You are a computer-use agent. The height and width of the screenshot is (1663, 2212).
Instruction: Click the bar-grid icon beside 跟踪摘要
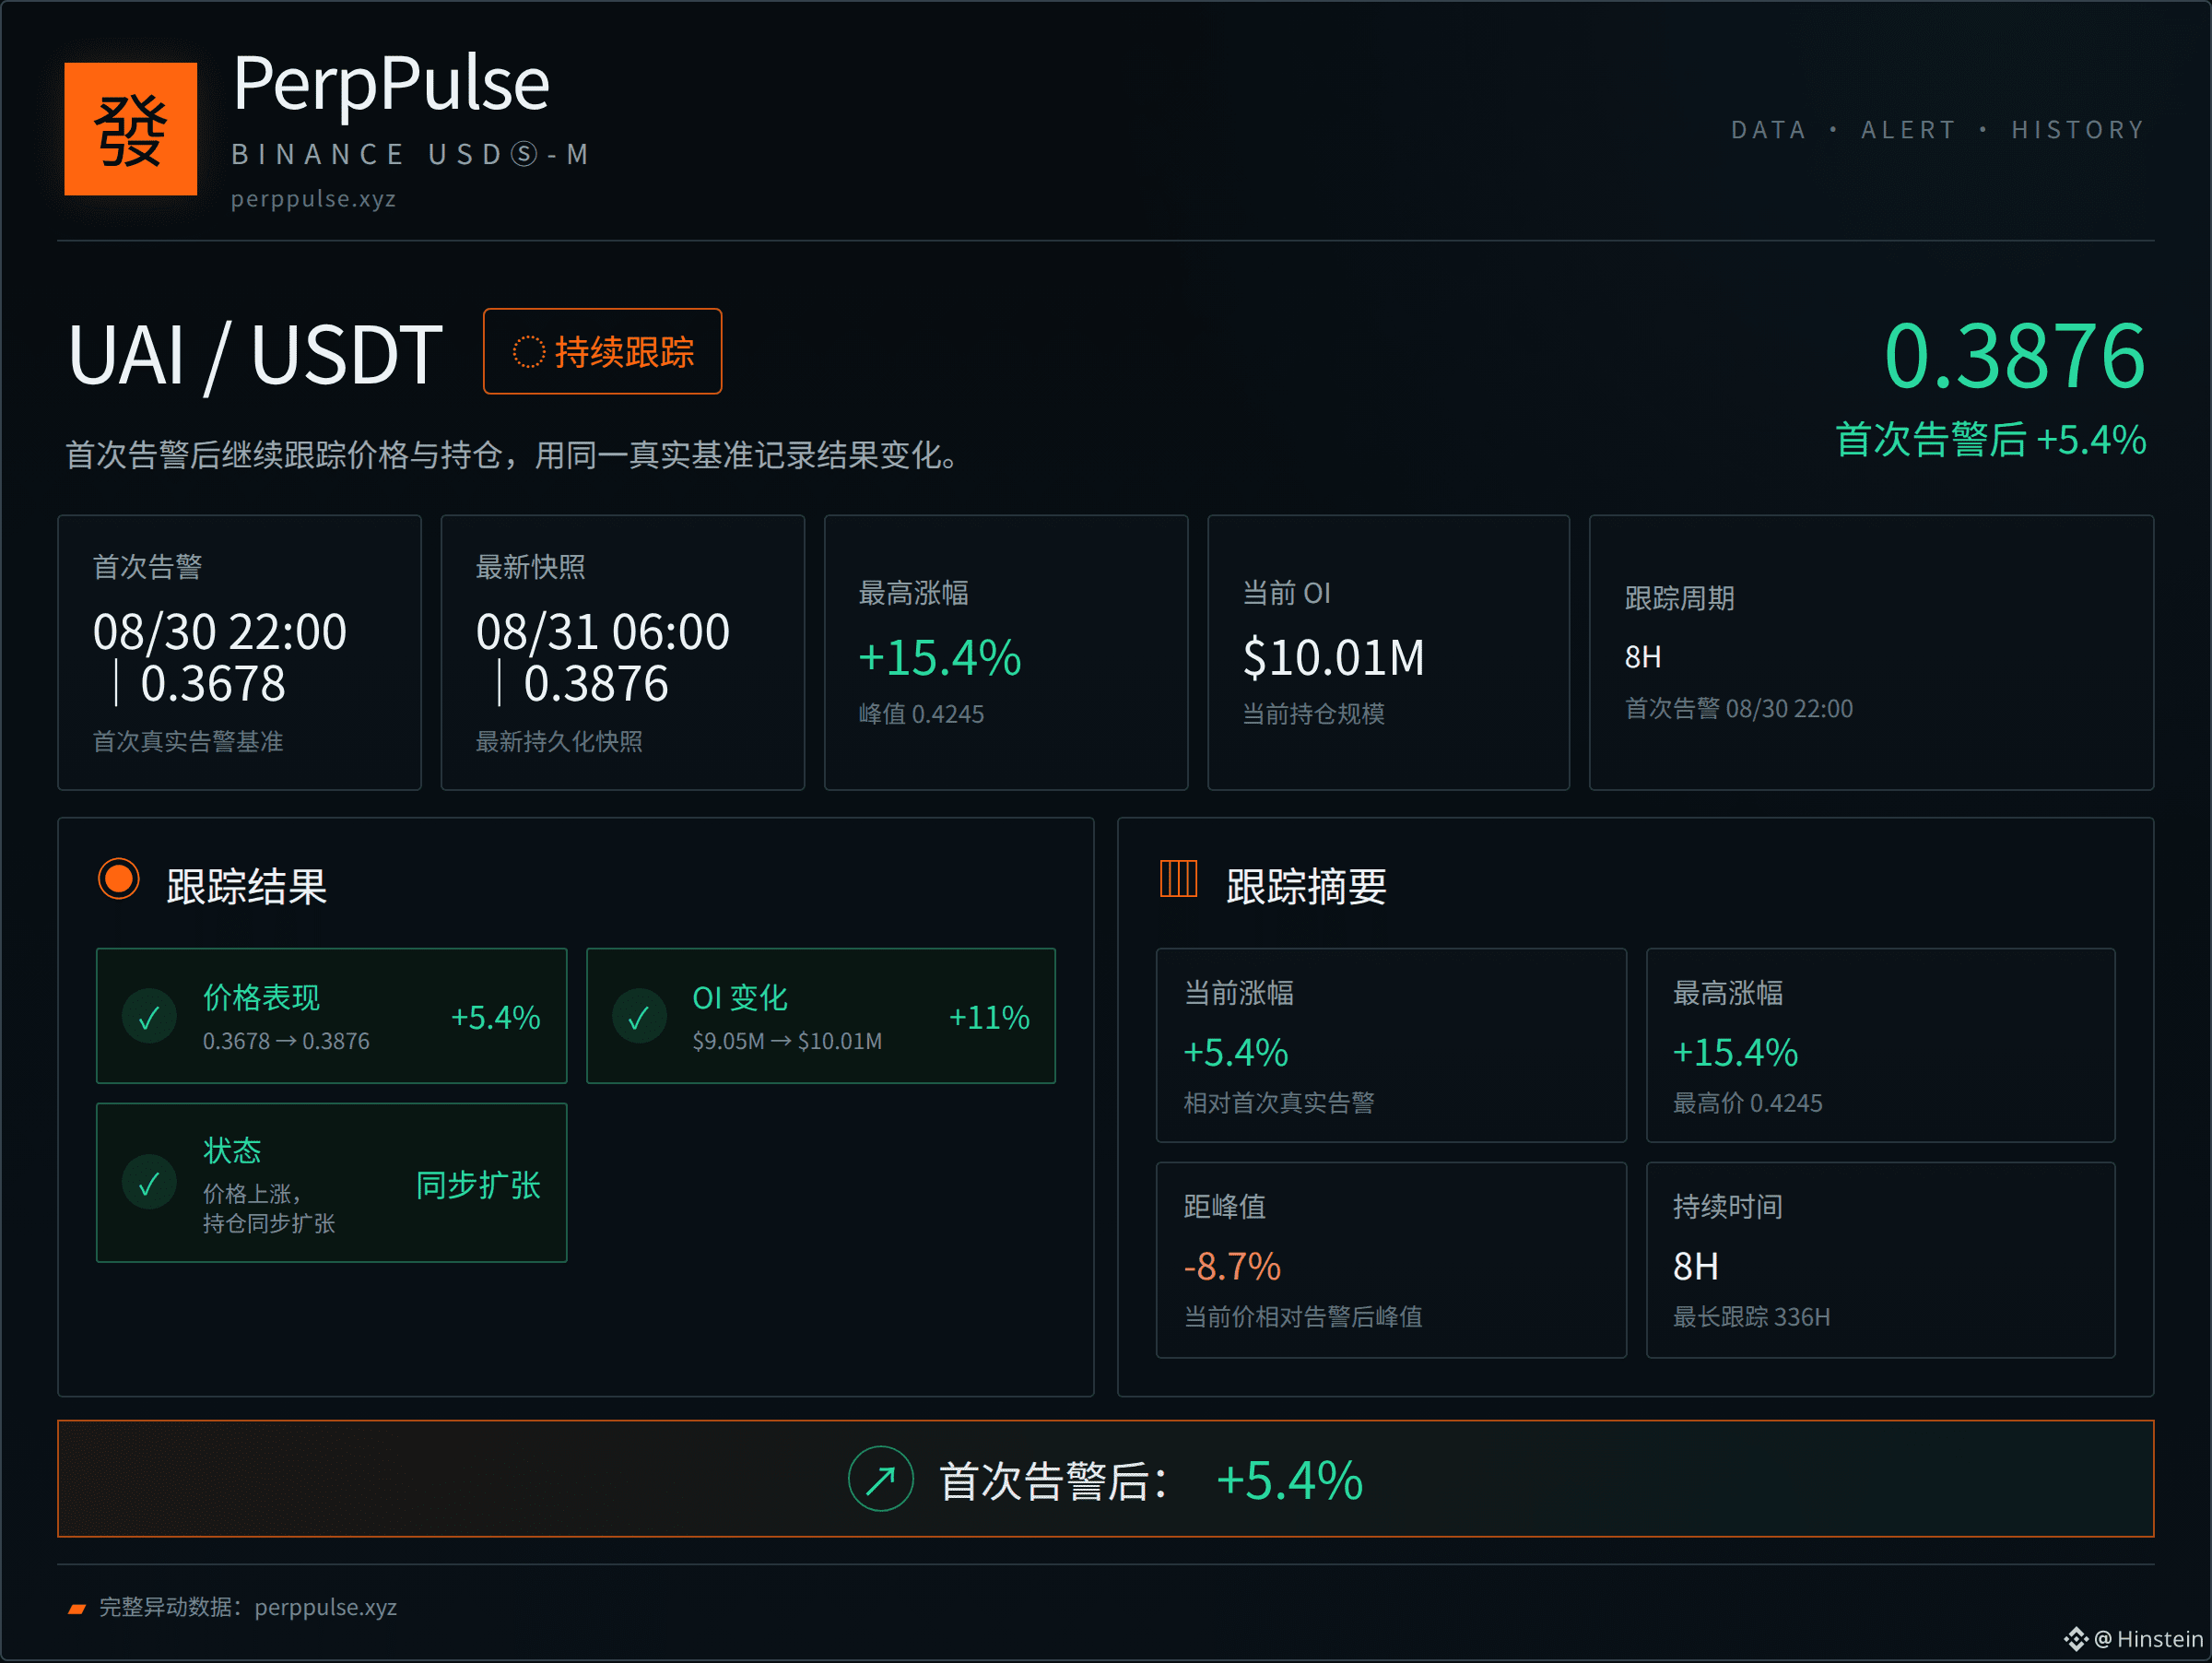(1178, 879)
